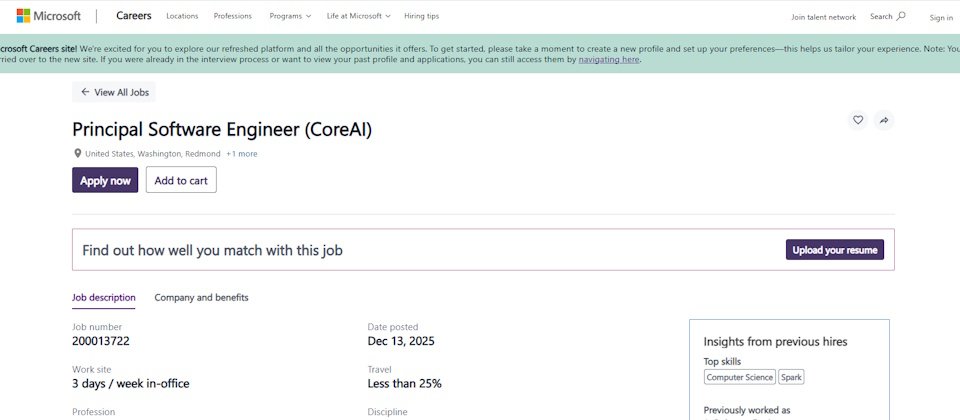The image size is (960, 420).
Task: Click Upload your resume button
Action: [x=835, y=250]
